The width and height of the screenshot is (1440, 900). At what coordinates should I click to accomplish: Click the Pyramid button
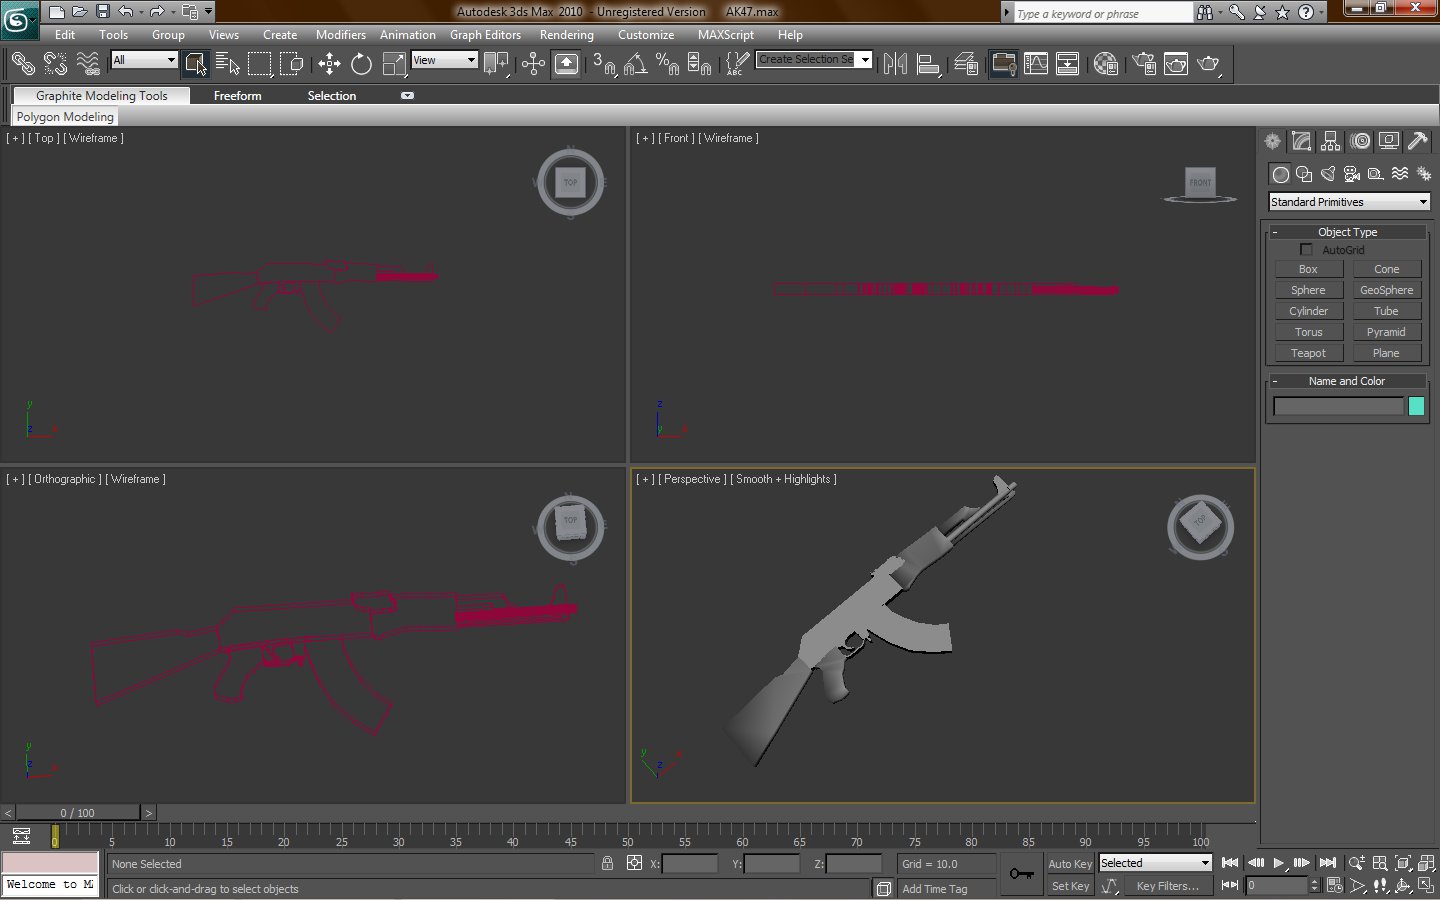click(1386, 332)
